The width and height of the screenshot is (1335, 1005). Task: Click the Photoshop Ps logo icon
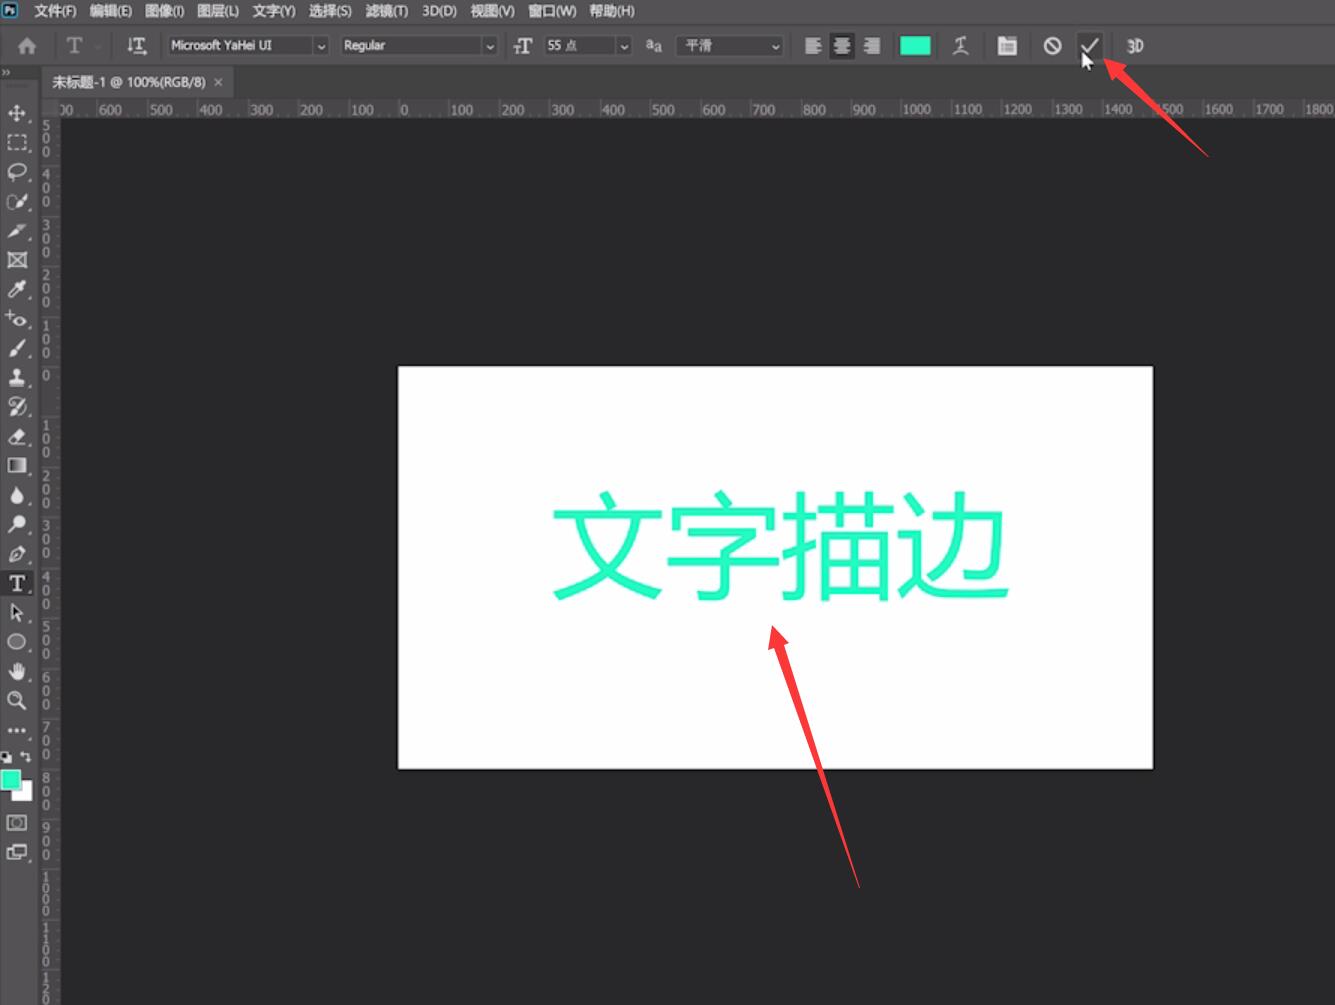11,10
